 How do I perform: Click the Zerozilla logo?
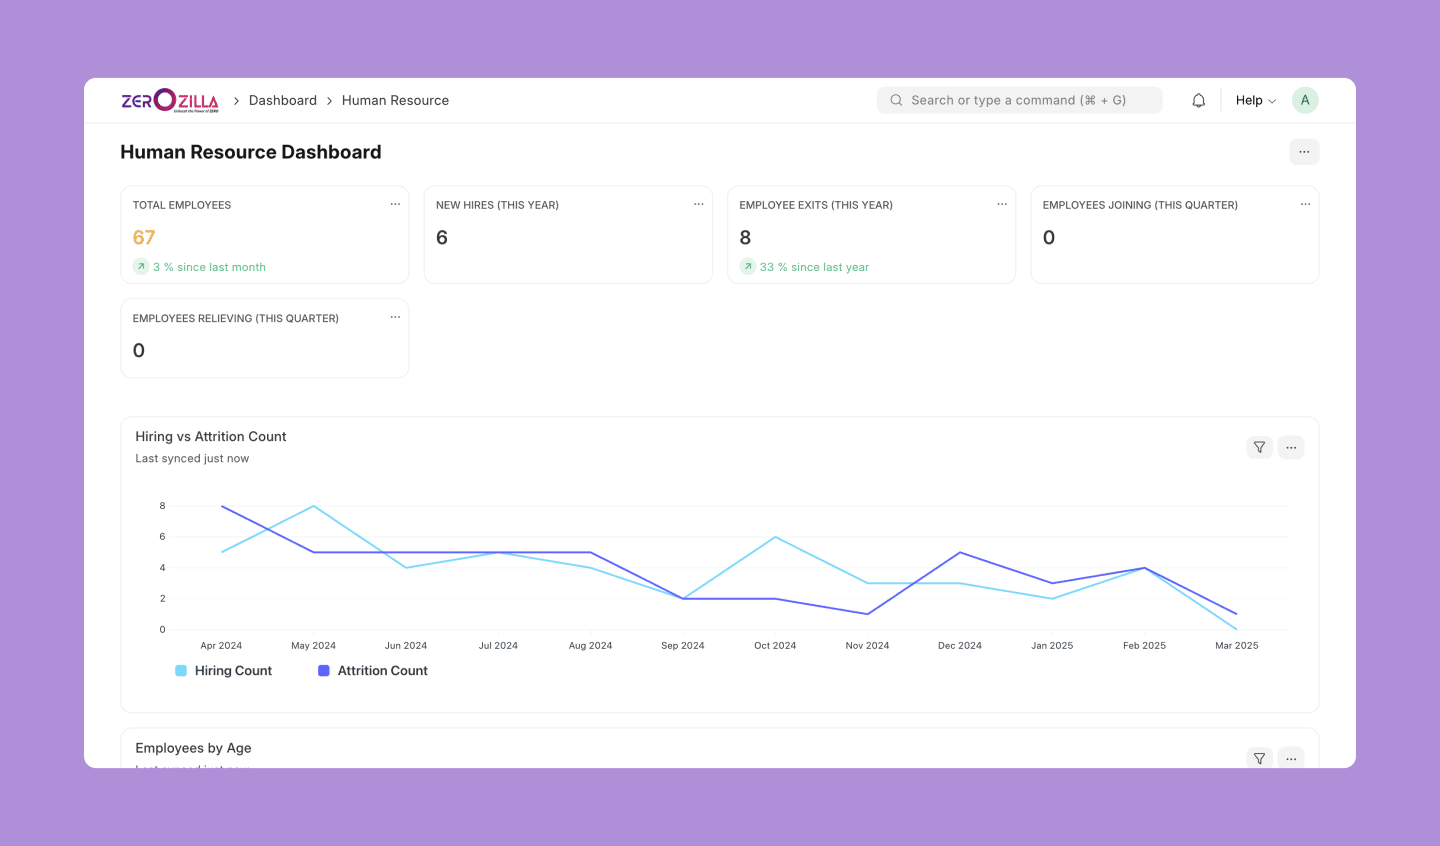tap(170, 100)
